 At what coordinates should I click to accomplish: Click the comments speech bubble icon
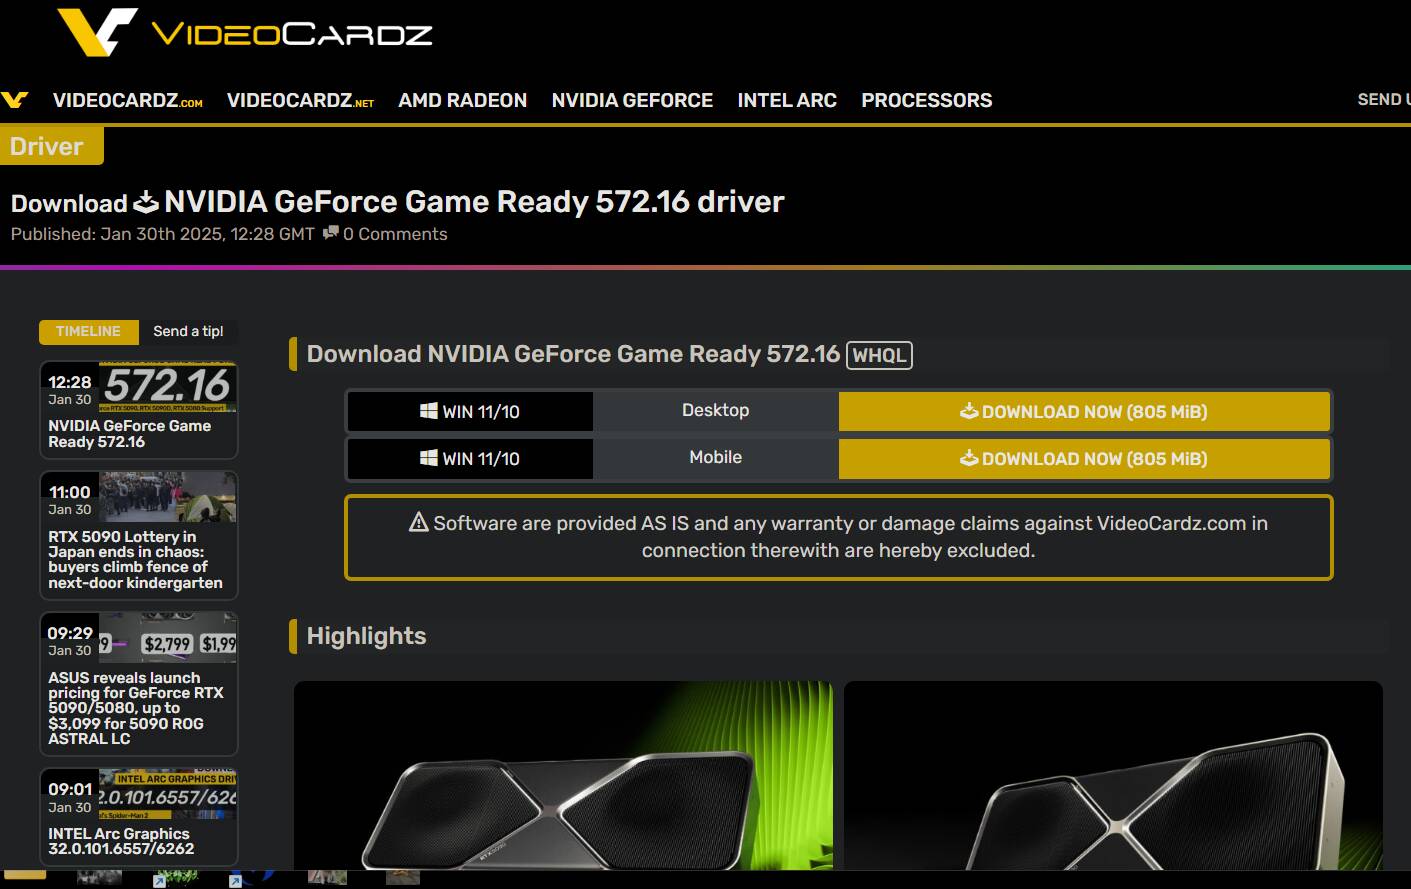330,233
